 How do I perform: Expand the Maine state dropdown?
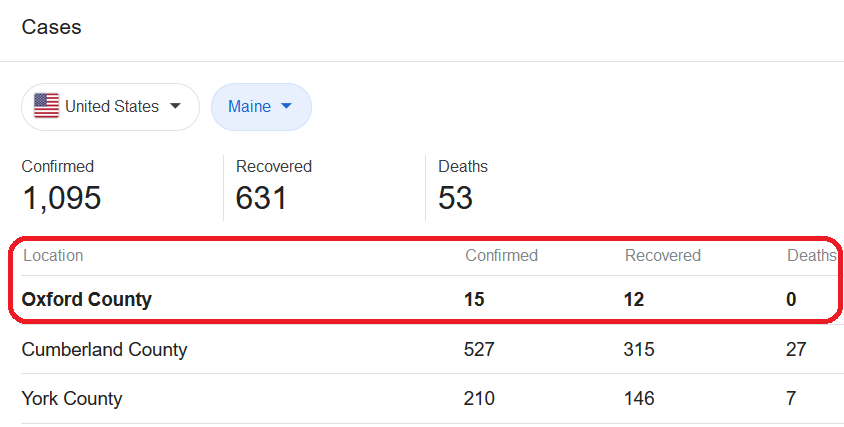tap(261, 107)
